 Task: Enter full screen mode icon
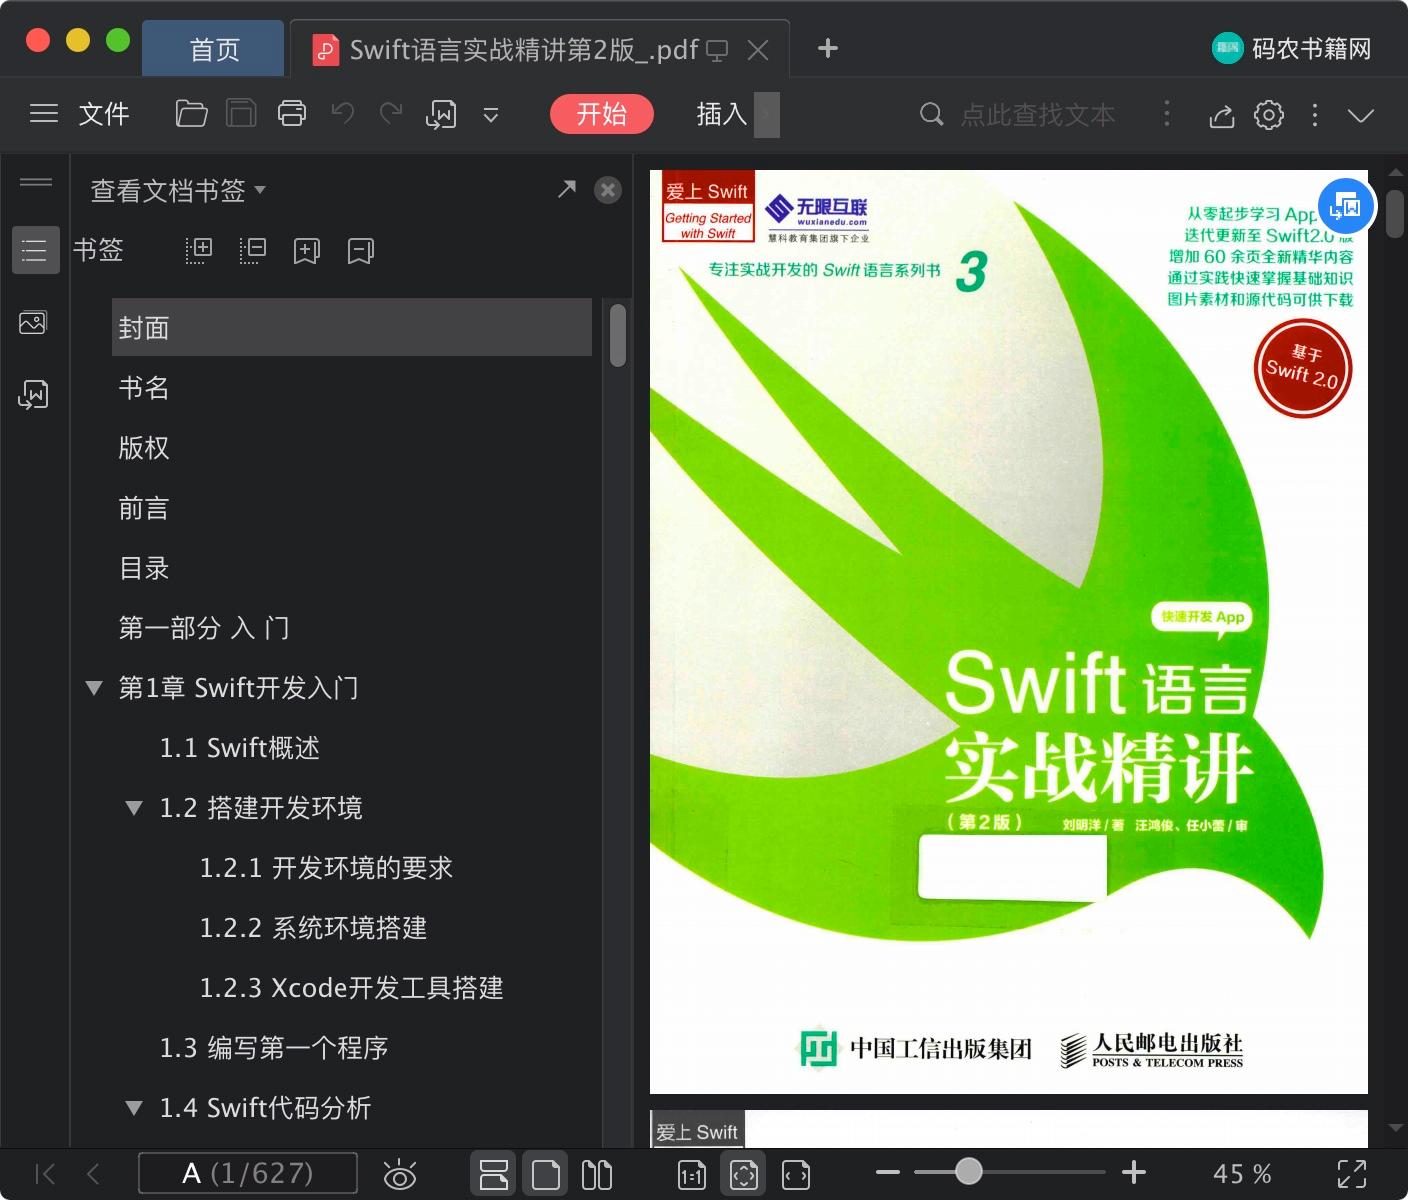1352,1173
